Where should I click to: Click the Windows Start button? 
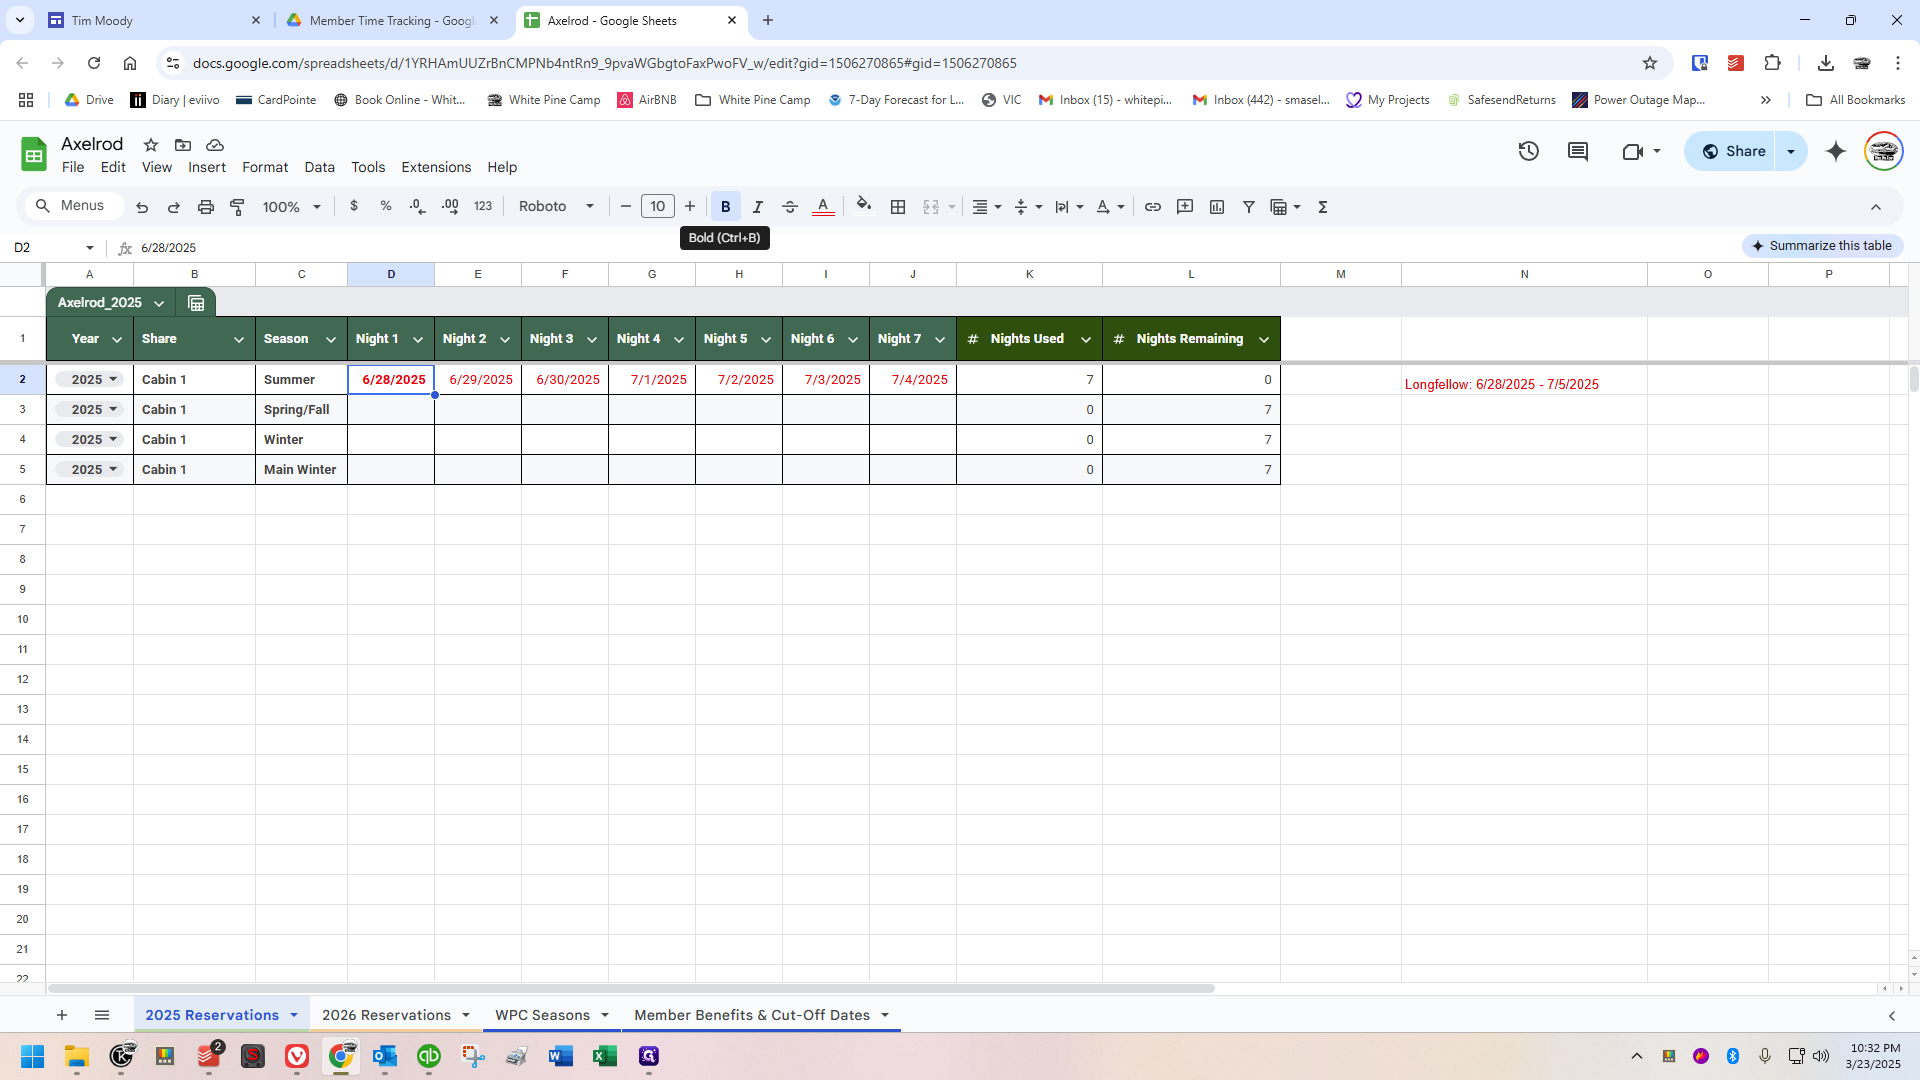click(33, 1056)
